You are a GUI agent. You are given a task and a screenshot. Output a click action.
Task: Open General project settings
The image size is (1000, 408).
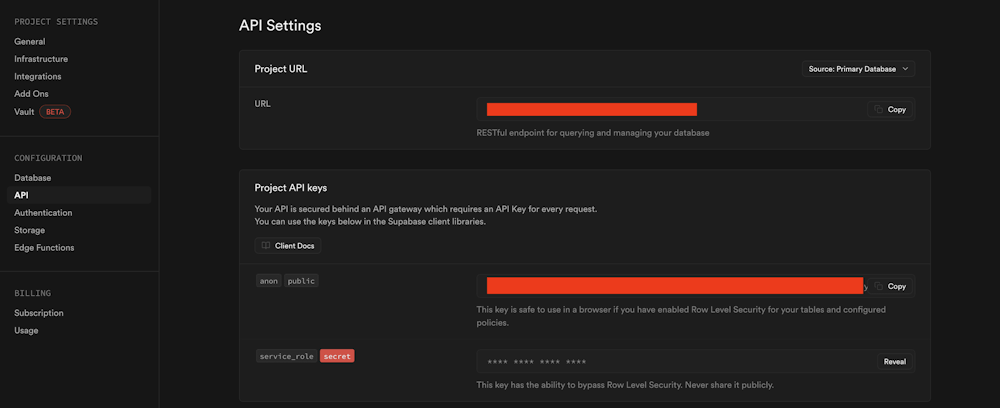30,42
